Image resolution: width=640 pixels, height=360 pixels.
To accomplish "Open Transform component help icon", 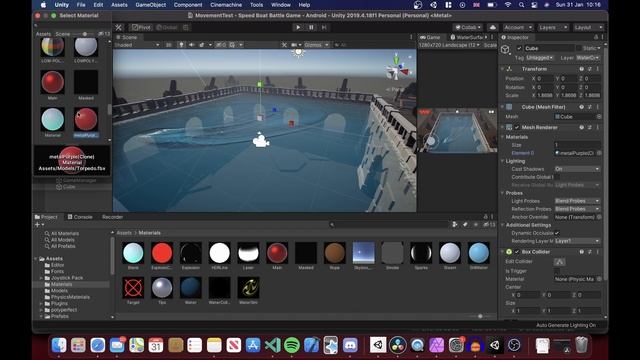I will pos(582,69).
